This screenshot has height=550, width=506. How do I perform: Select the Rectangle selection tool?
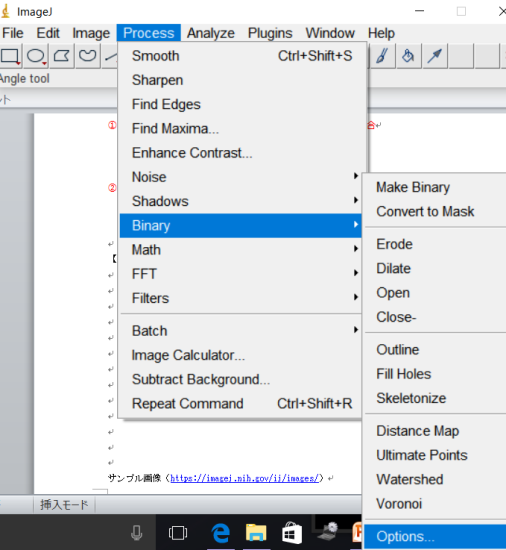11,56
